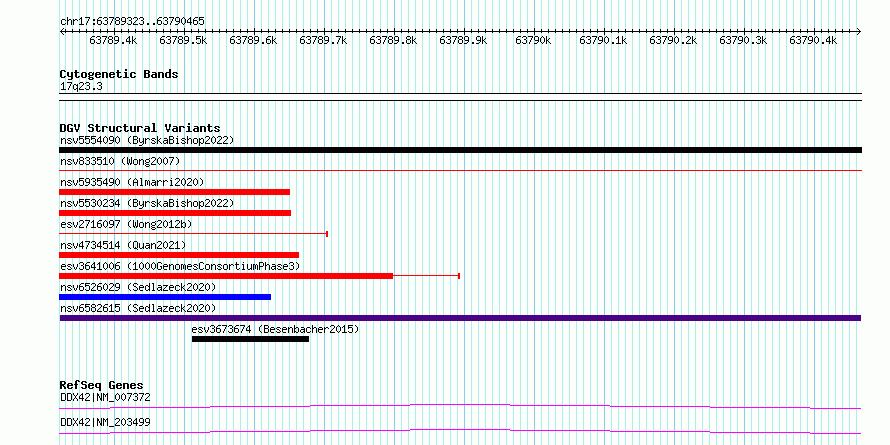Click the 63789.5k ruler tick label
The image size is (890, 445).
(183, 41)
